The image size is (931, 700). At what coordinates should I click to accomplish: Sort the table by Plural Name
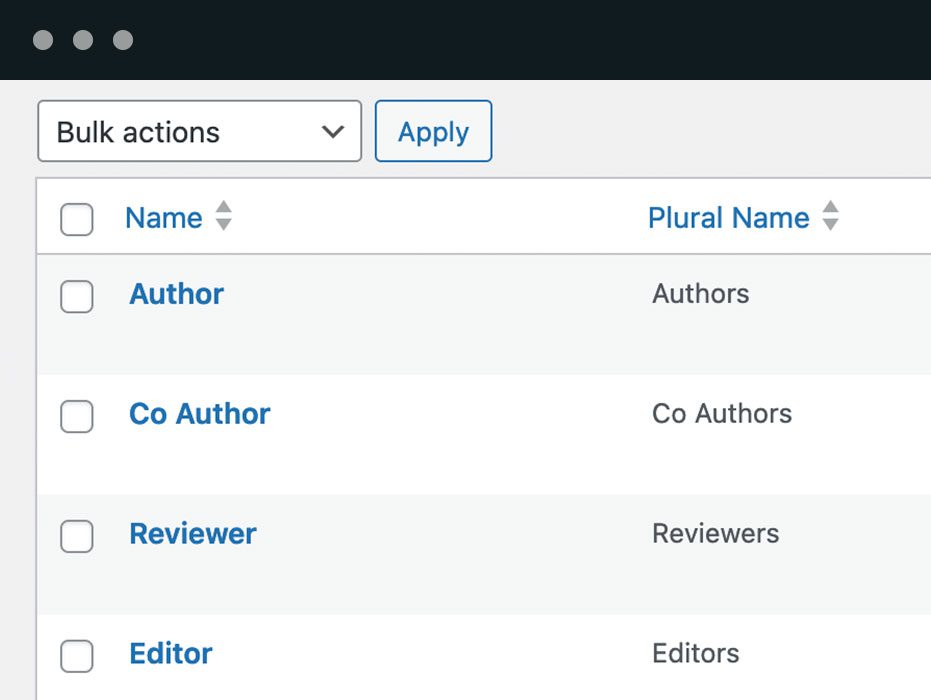click(x=729, y=217)
